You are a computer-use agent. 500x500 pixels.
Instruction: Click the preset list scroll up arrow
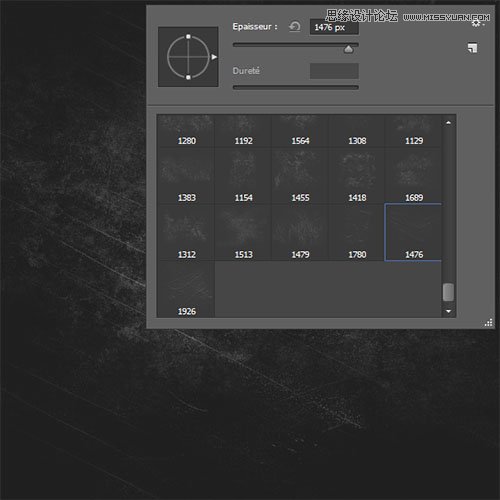[x=448, y=123]
